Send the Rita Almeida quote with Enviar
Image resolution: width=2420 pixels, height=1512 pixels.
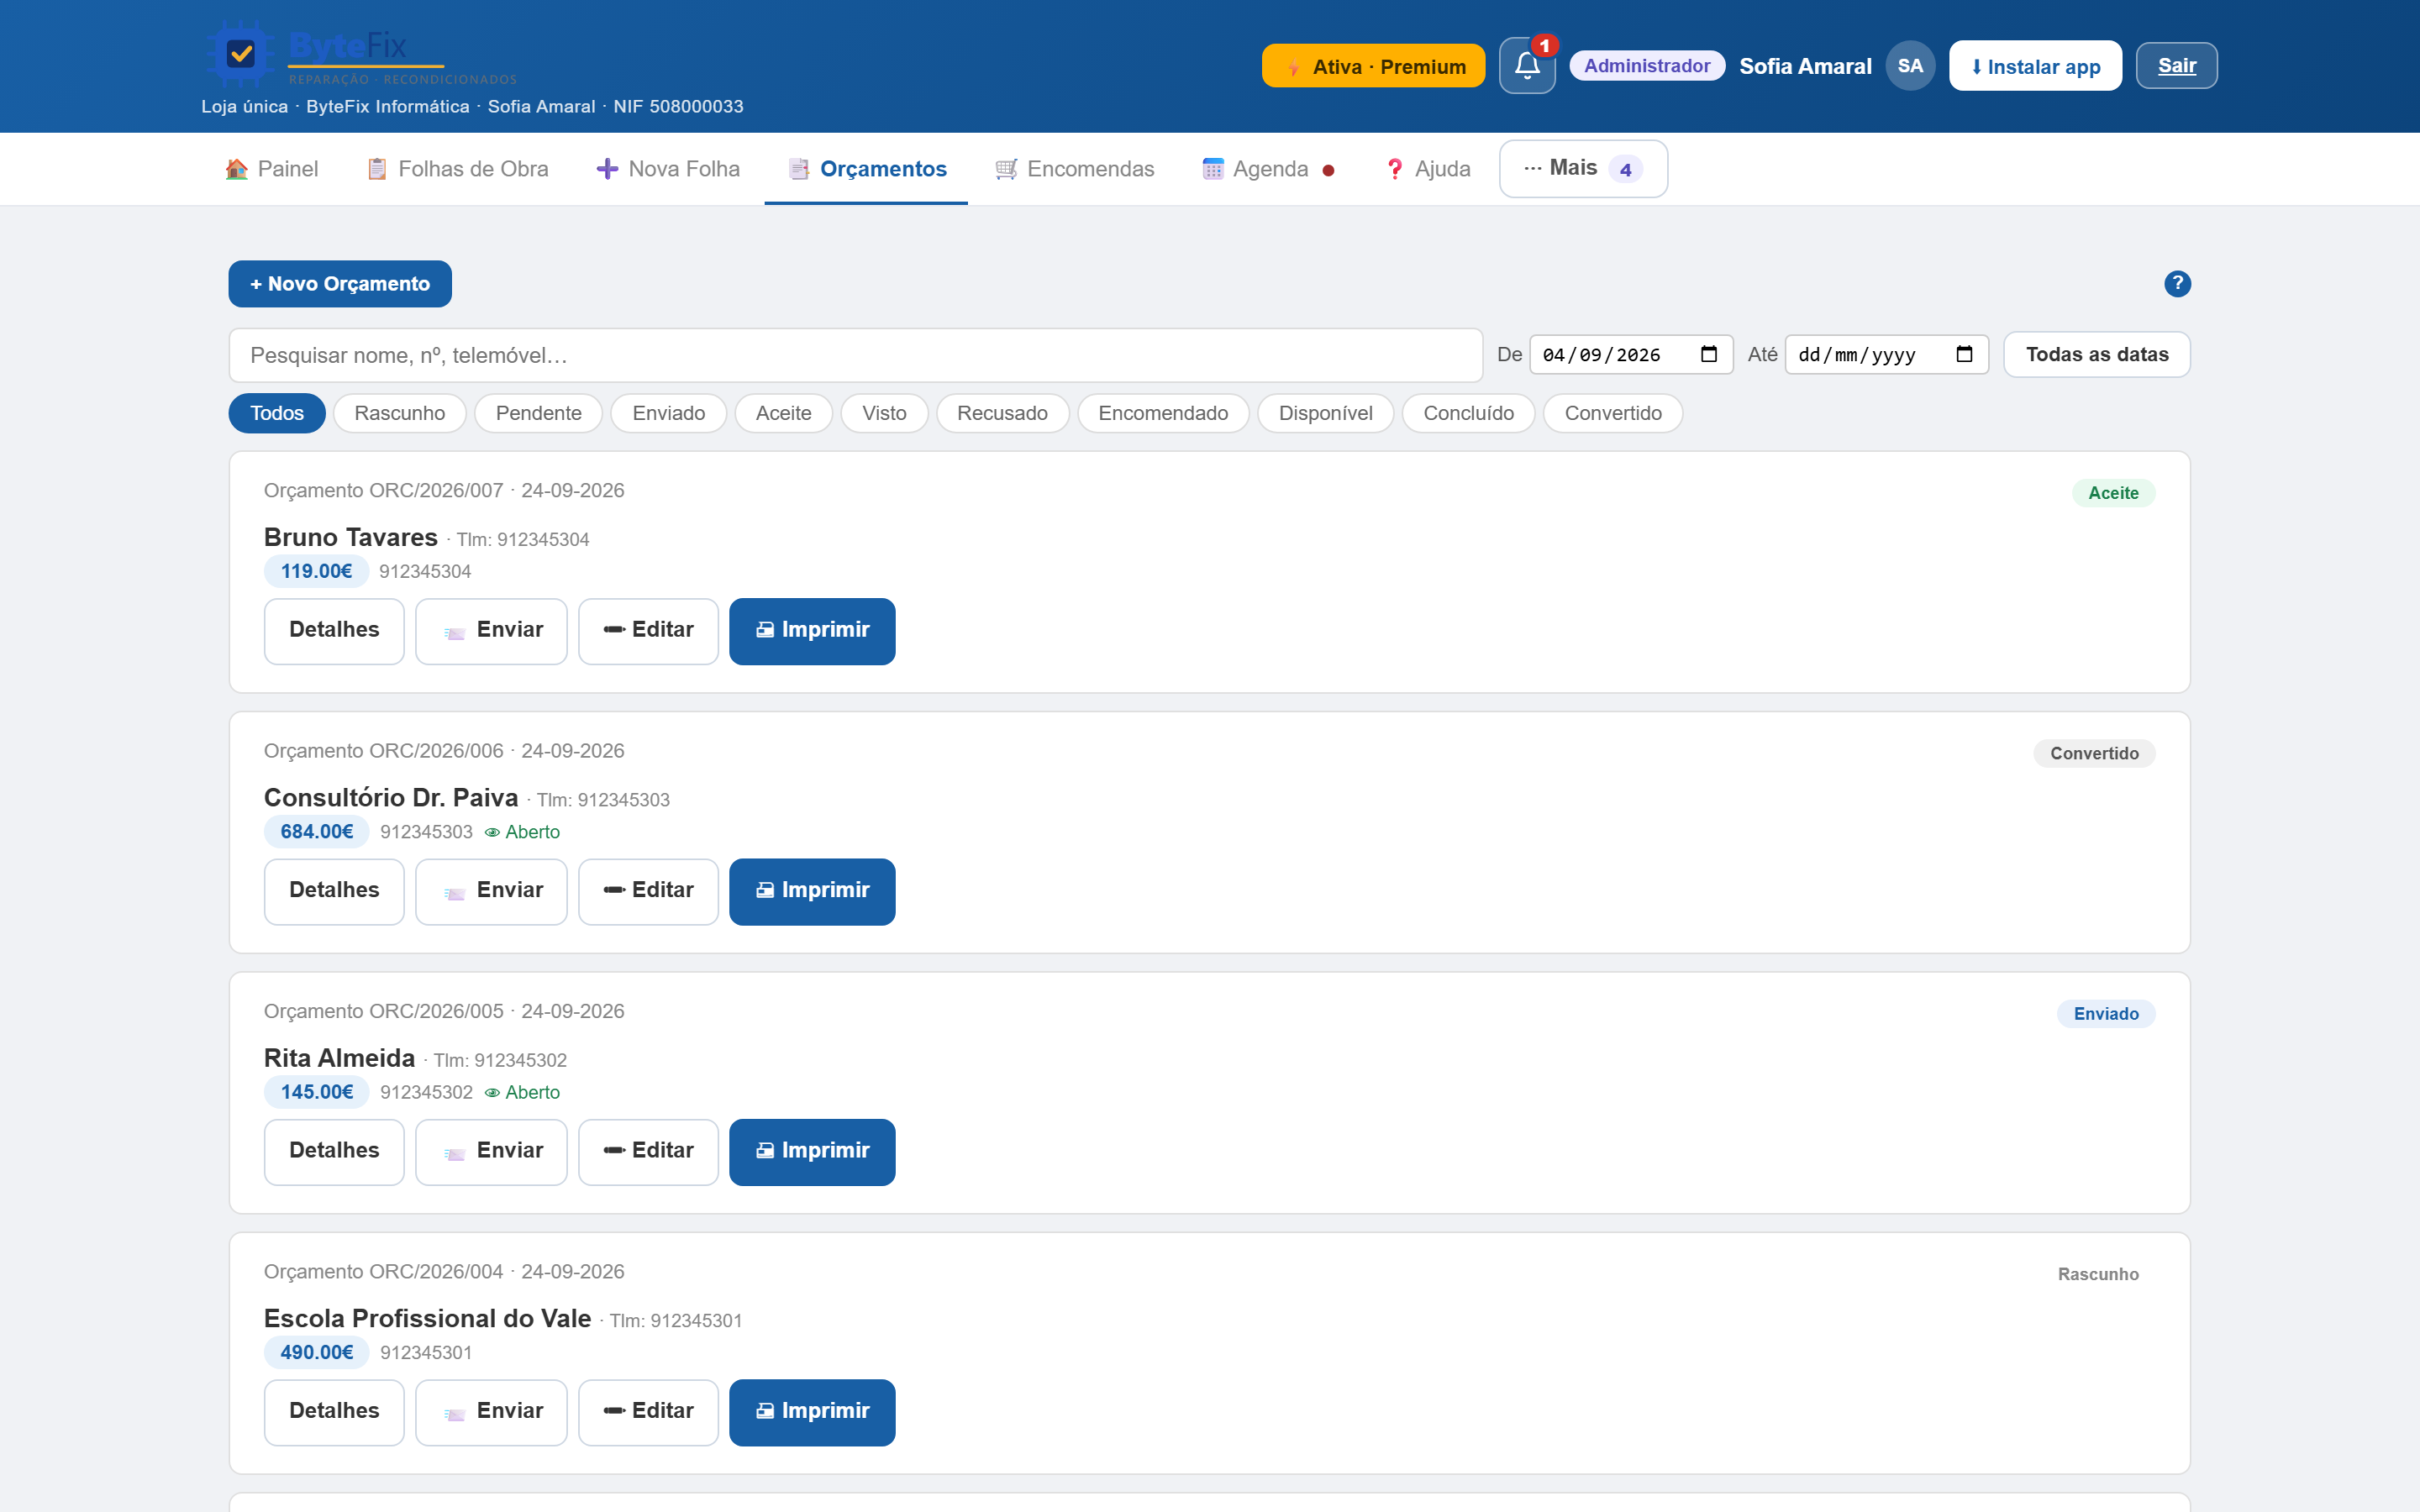coord(491,1152)
